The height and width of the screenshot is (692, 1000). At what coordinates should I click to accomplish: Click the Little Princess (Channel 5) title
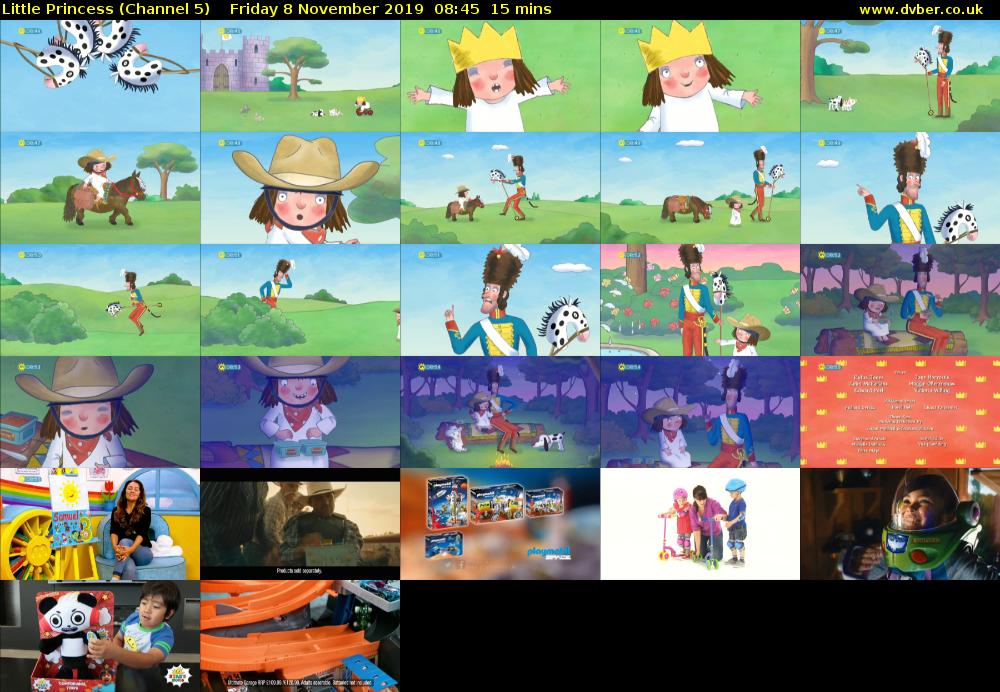coord(106,9)
